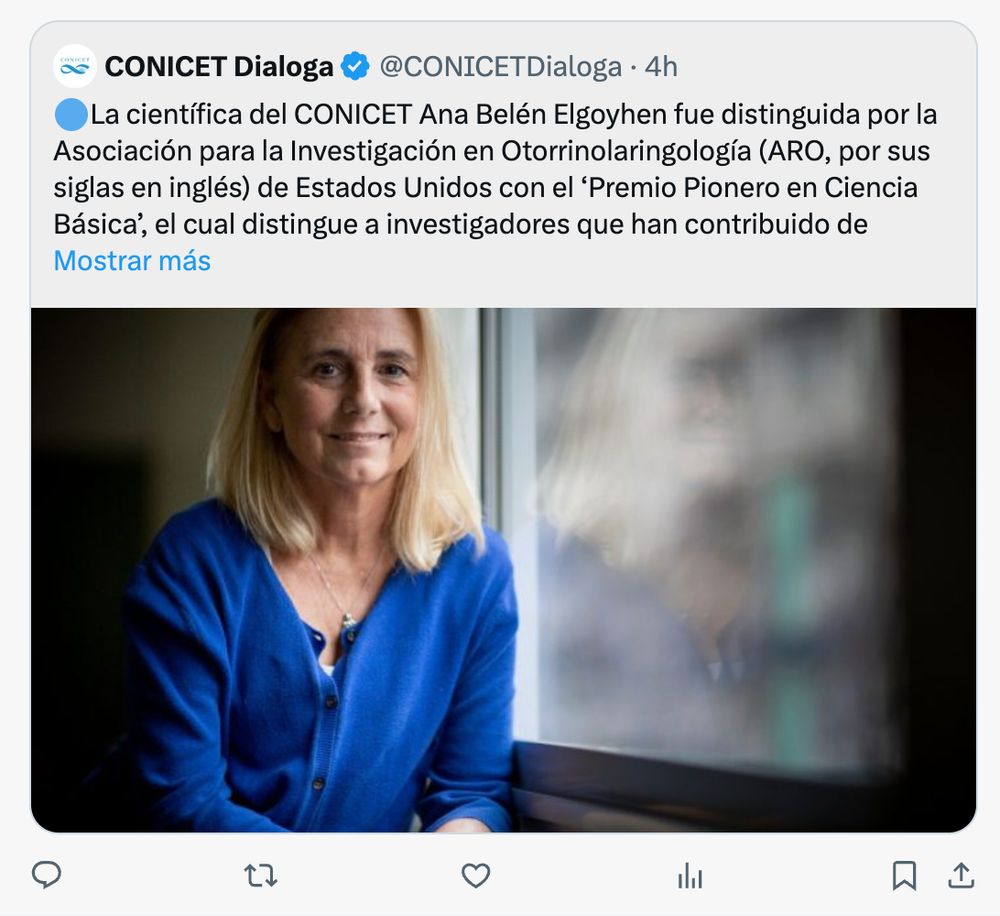
Task: Expand the tweet with 'Mostrar más'
Action: click(x=132, y=261)
